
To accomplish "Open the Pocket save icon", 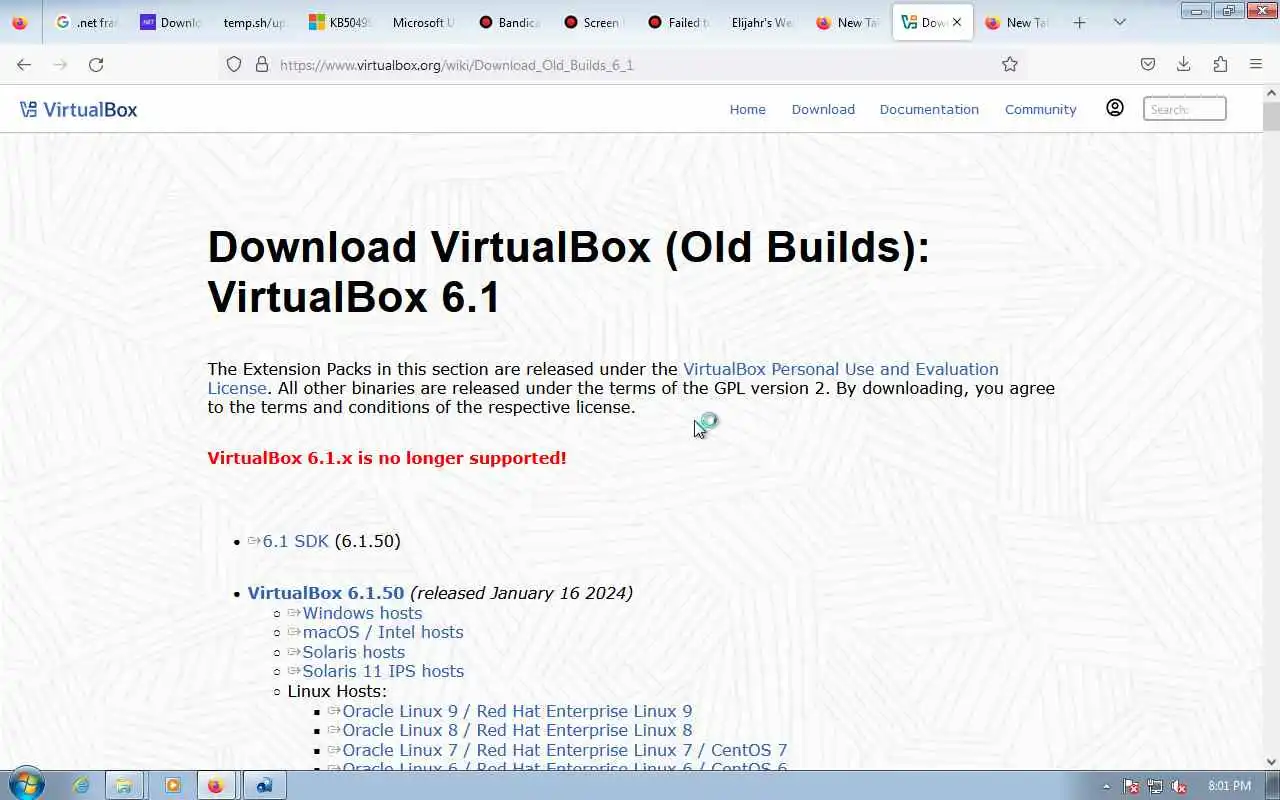I will pyautogui.click(x=1148, y=64).
